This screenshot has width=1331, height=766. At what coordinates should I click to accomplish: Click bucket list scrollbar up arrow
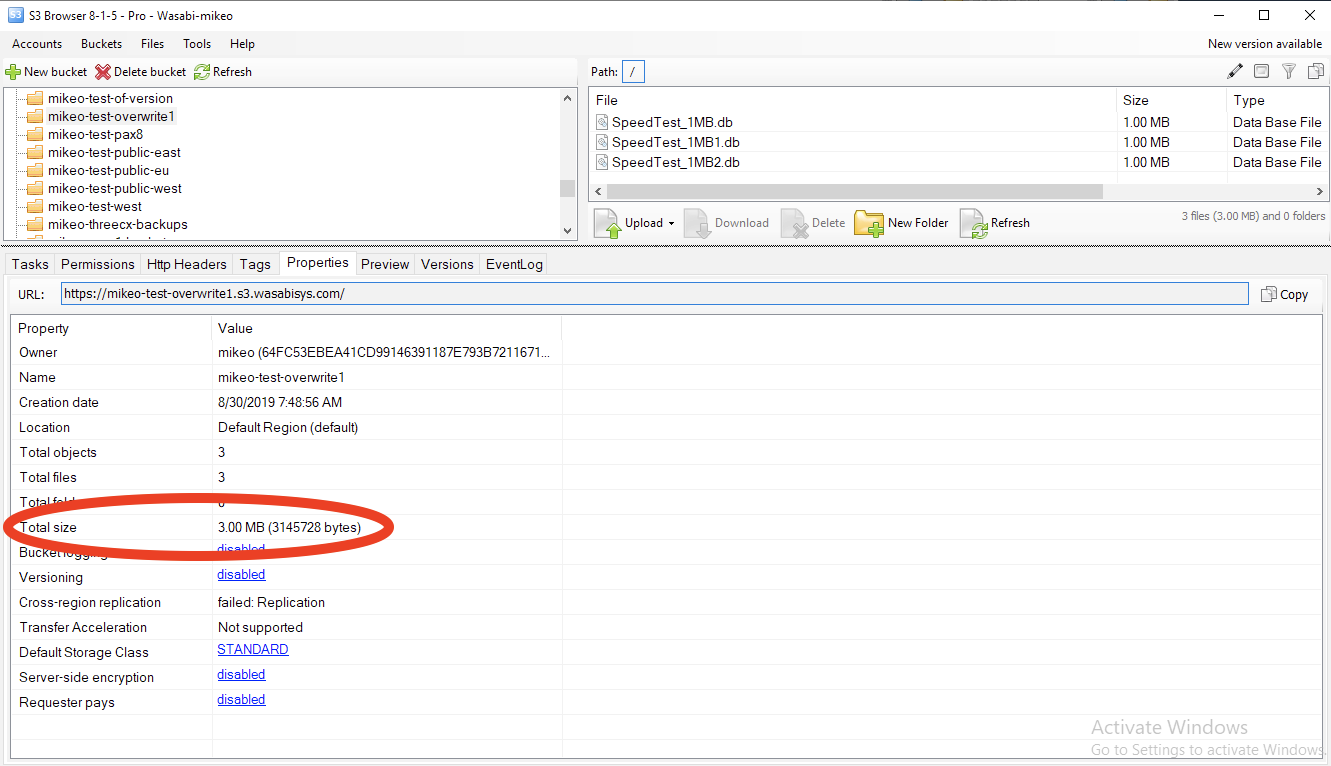pos(568,98)
